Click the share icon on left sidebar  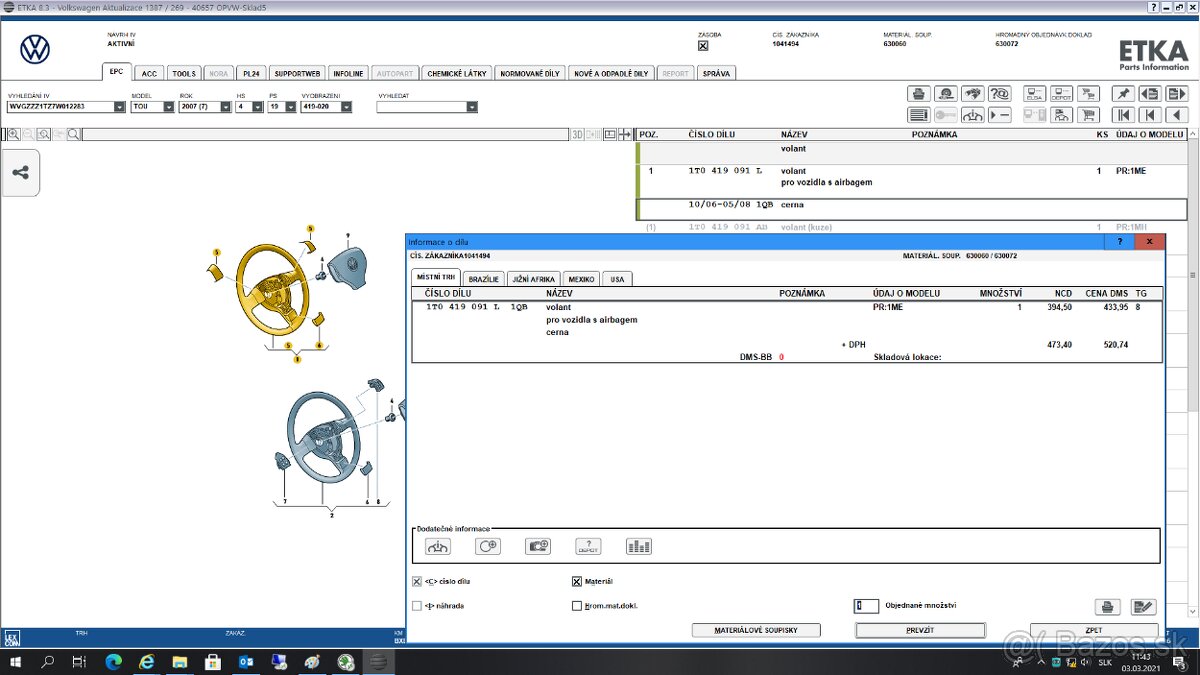(x=20, y=172)
